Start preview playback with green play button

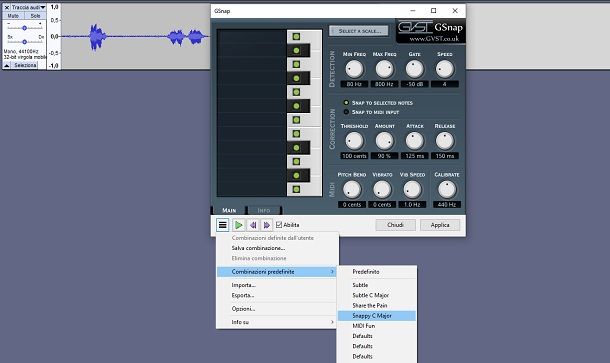tap(238, 225)
